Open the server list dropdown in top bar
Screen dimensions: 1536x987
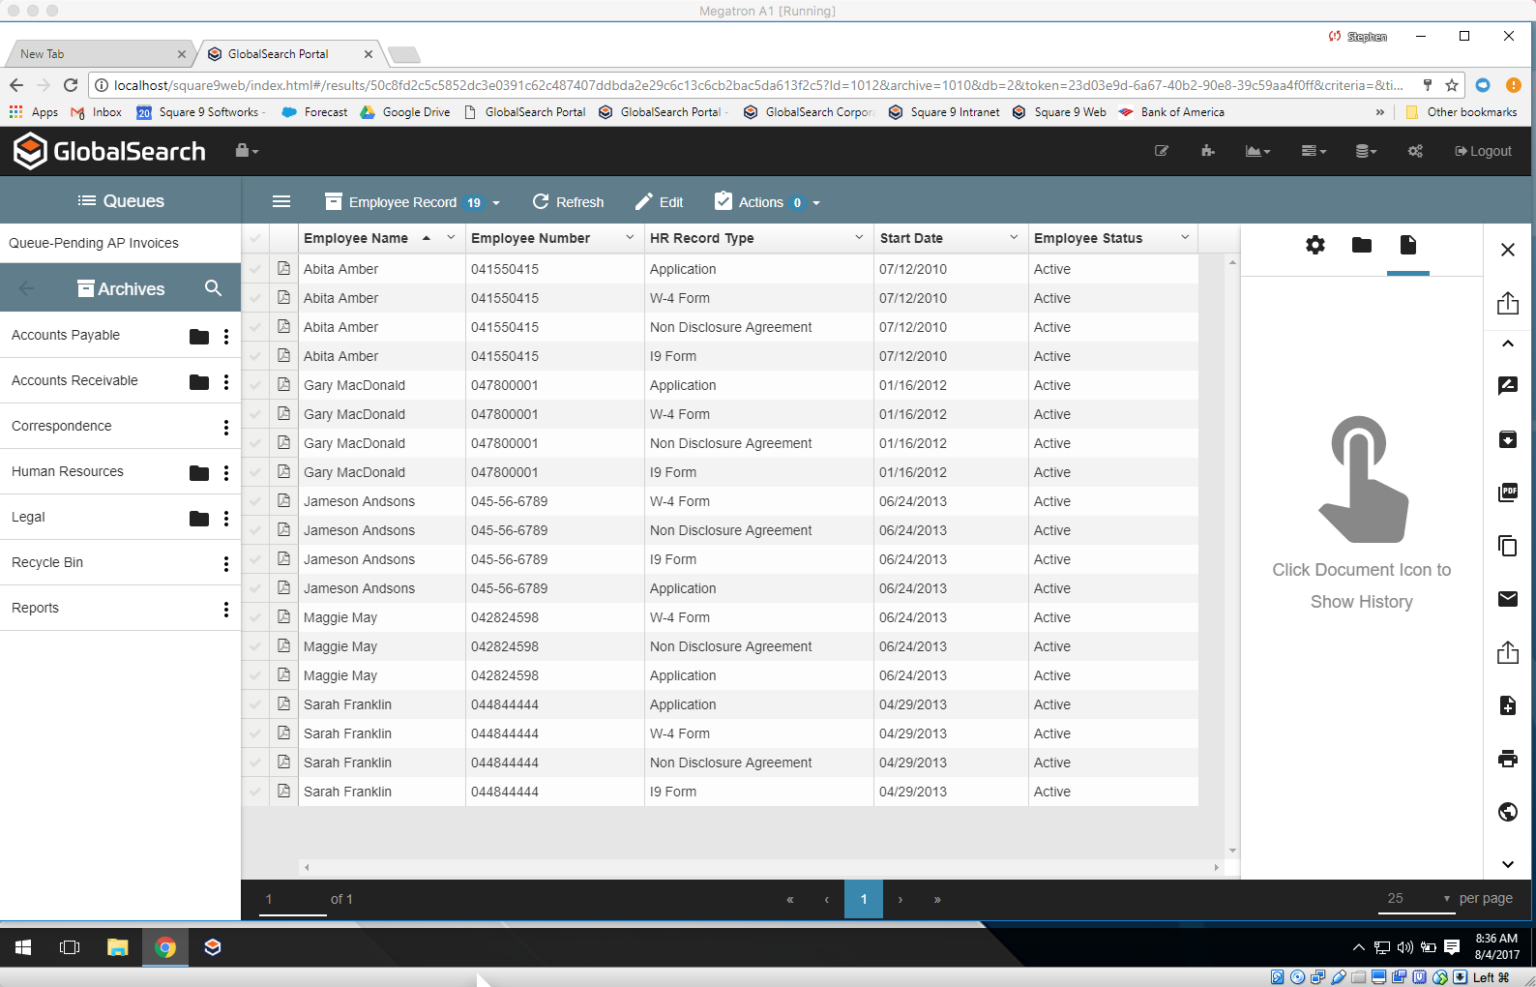1314,151
